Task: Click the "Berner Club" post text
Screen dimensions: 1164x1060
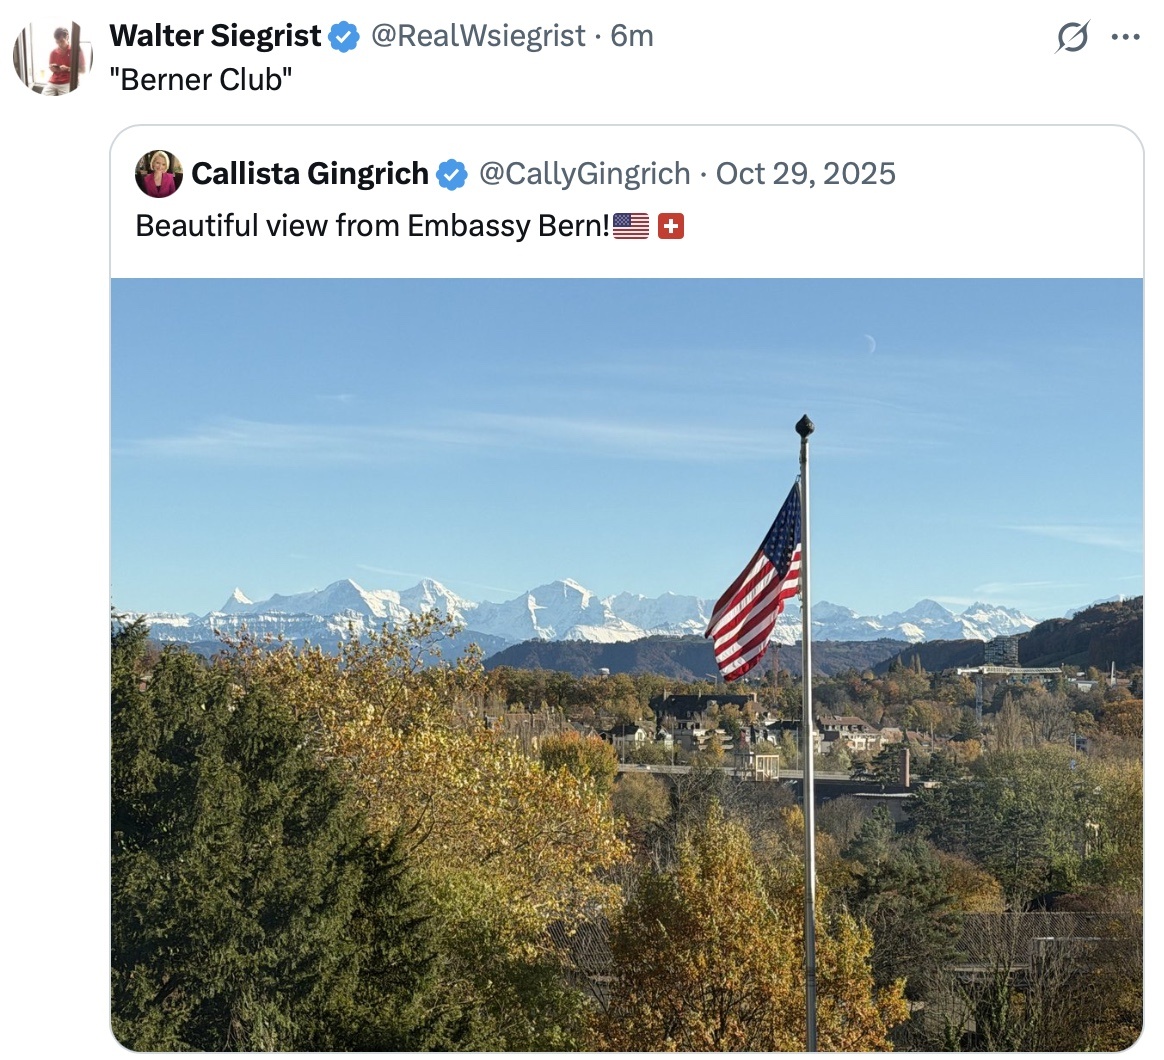Action: [x=201, y=79]
